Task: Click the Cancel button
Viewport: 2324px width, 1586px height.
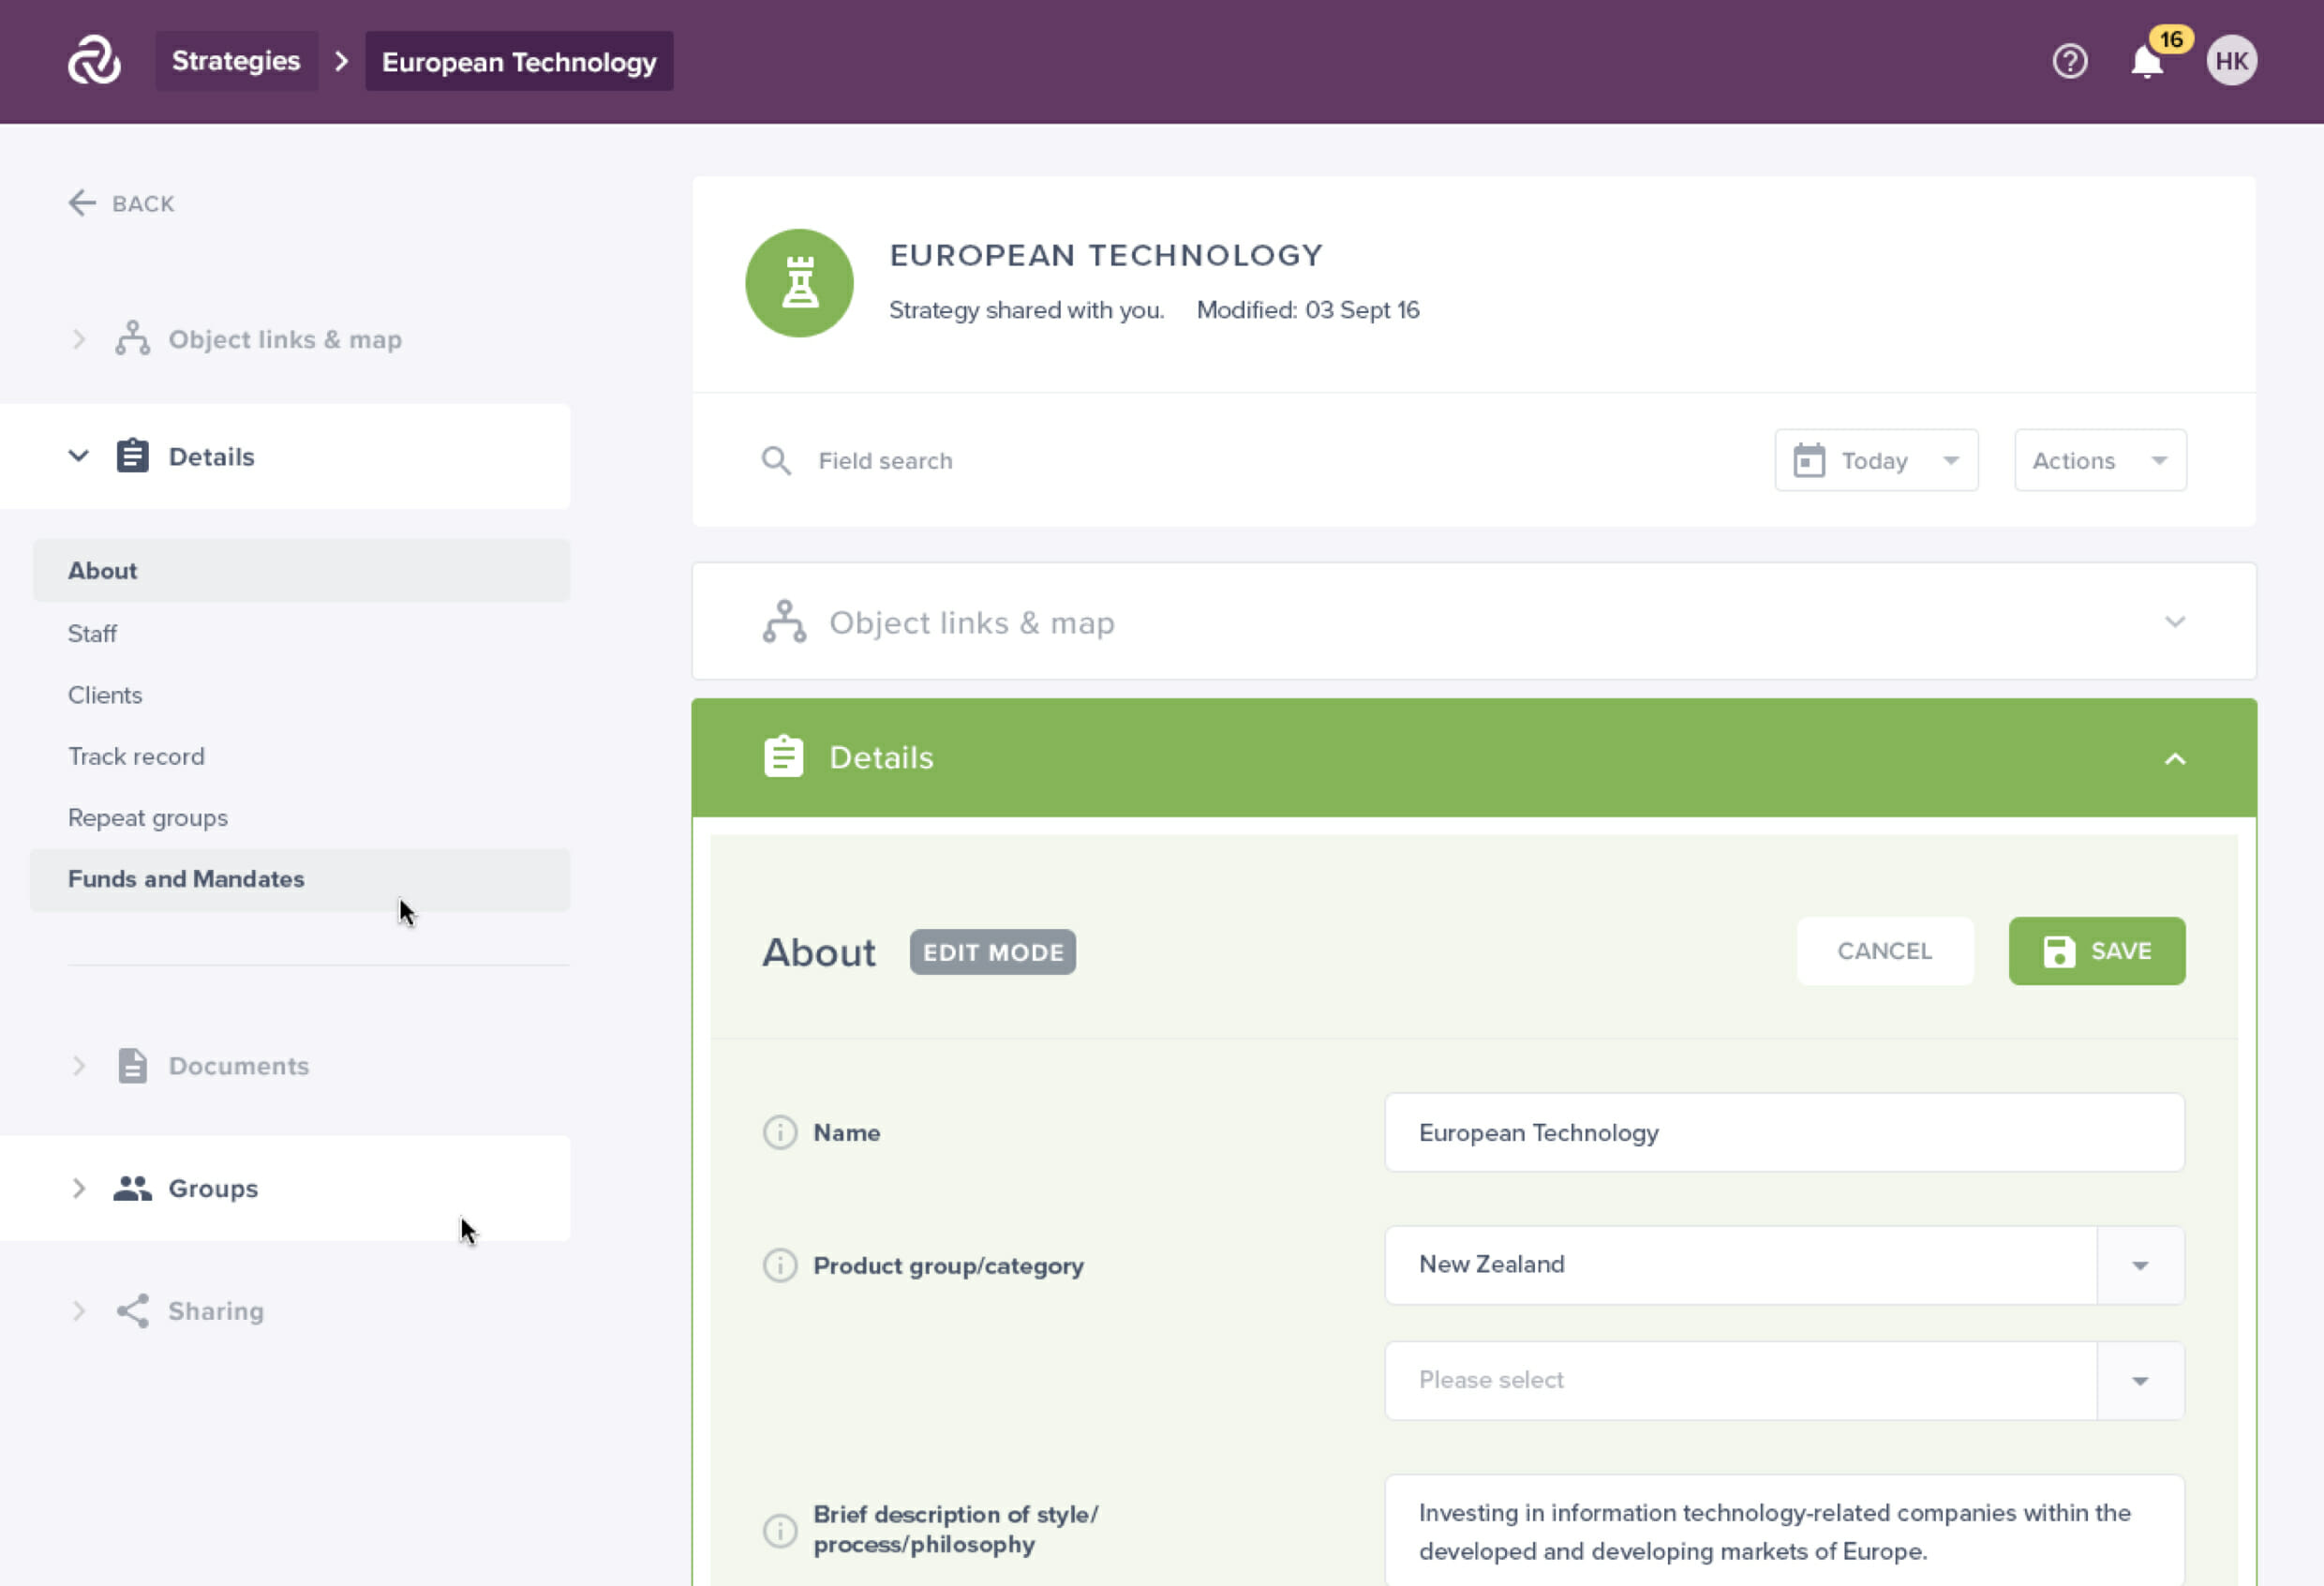Action: 1884,951
